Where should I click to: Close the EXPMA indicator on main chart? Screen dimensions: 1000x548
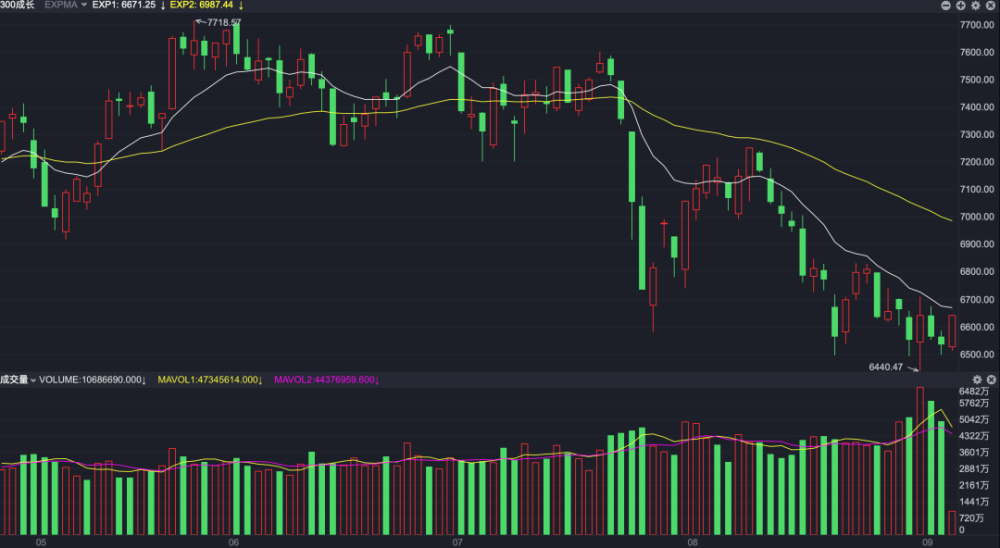(991, 6)
